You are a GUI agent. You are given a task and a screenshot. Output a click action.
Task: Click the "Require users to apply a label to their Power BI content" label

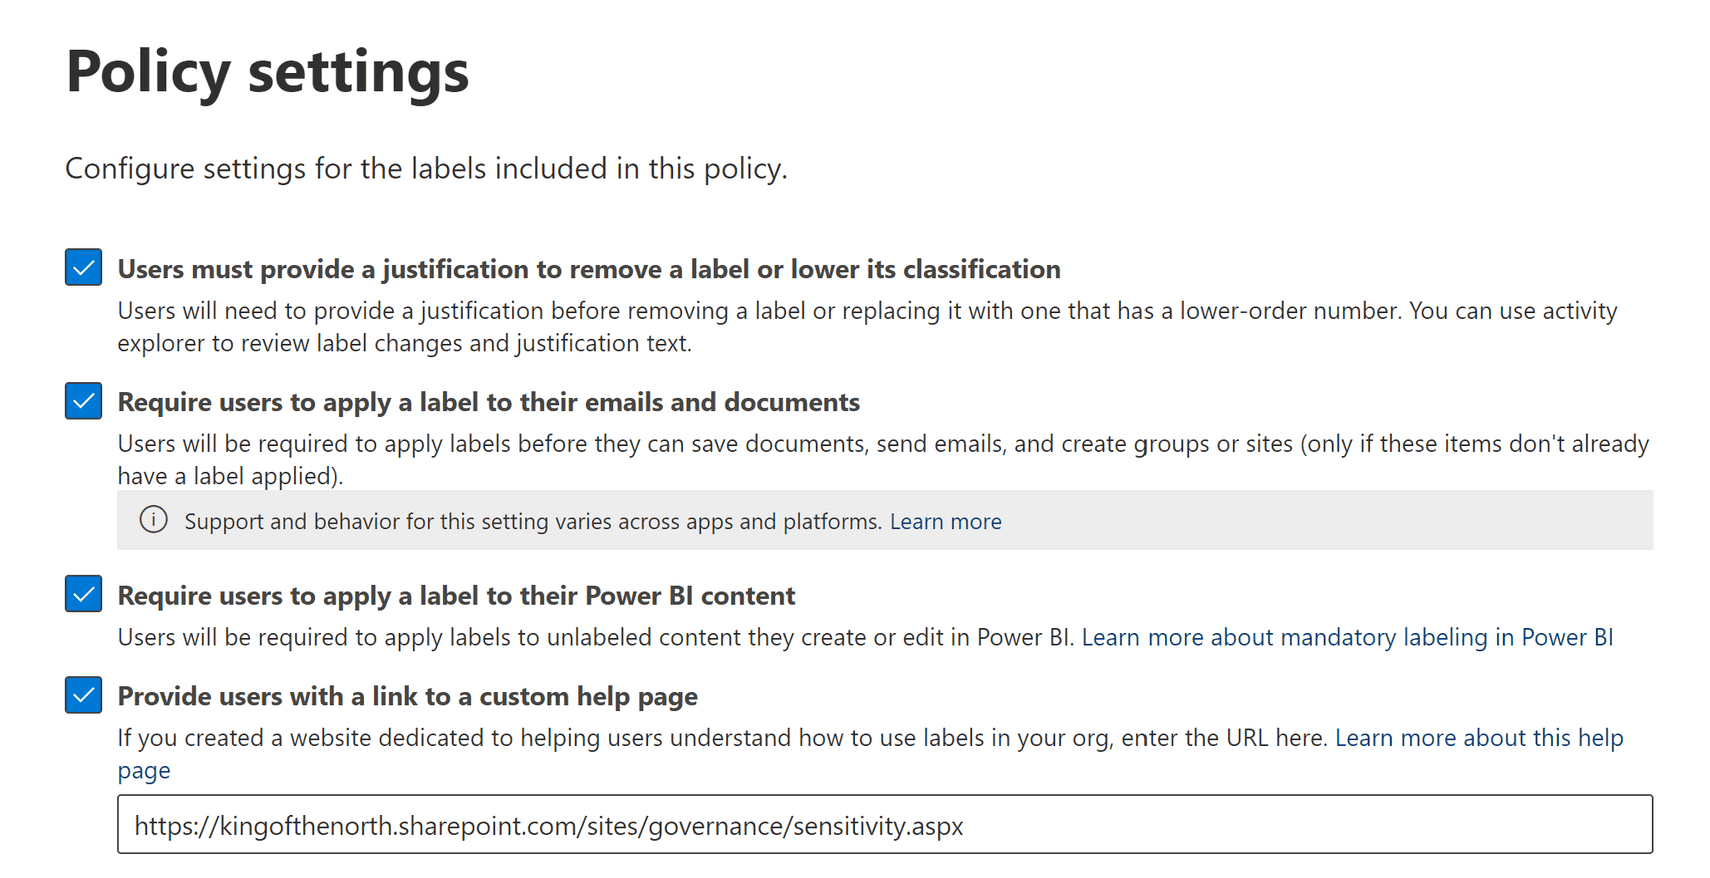456,594
